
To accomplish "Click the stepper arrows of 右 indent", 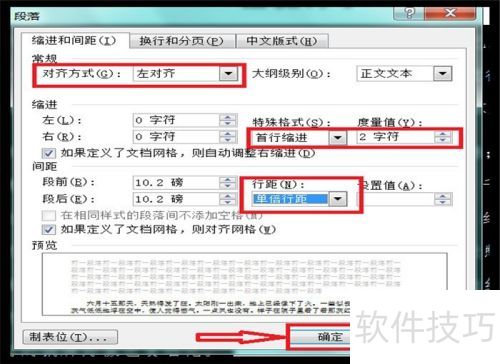I will (228, 137).
